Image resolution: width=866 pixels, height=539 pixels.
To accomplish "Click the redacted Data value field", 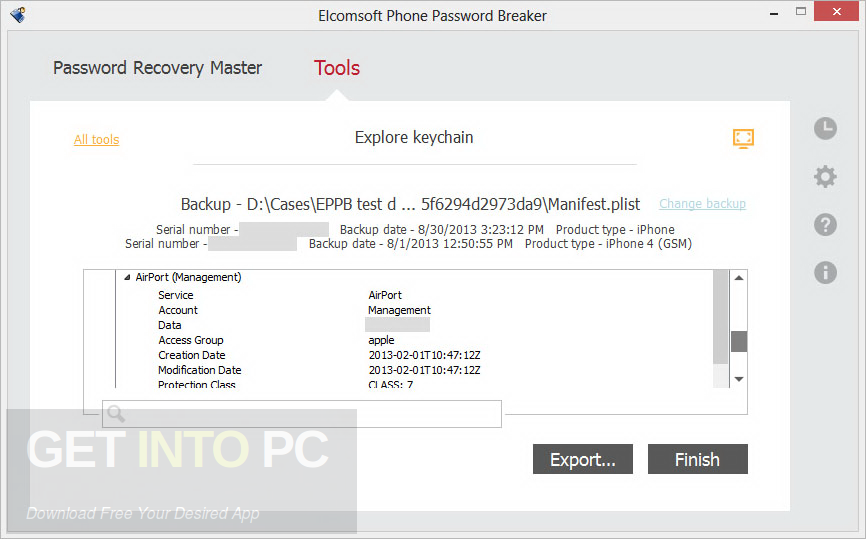I will pos(397,325).
